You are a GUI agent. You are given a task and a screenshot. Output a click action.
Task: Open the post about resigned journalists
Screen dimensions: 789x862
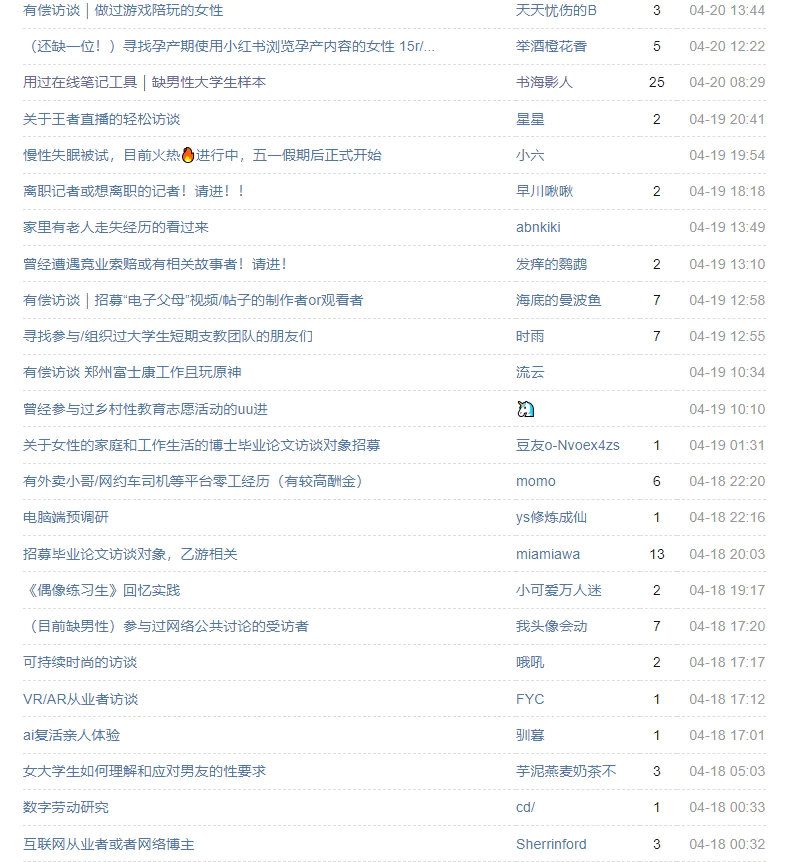(x=133, y=191)
